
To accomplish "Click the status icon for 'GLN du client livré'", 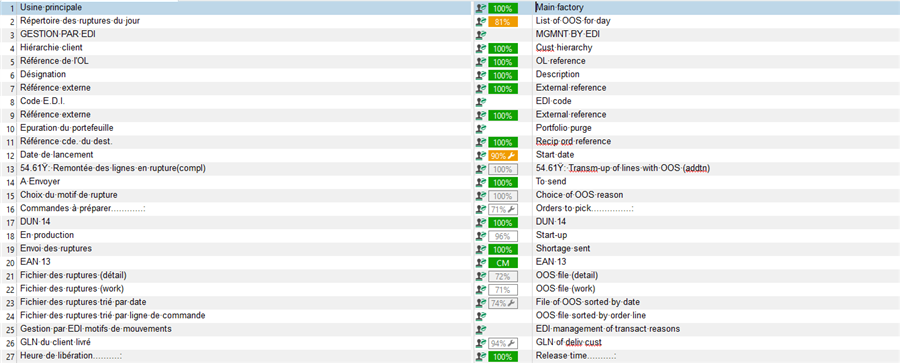I will coord(481,343).
